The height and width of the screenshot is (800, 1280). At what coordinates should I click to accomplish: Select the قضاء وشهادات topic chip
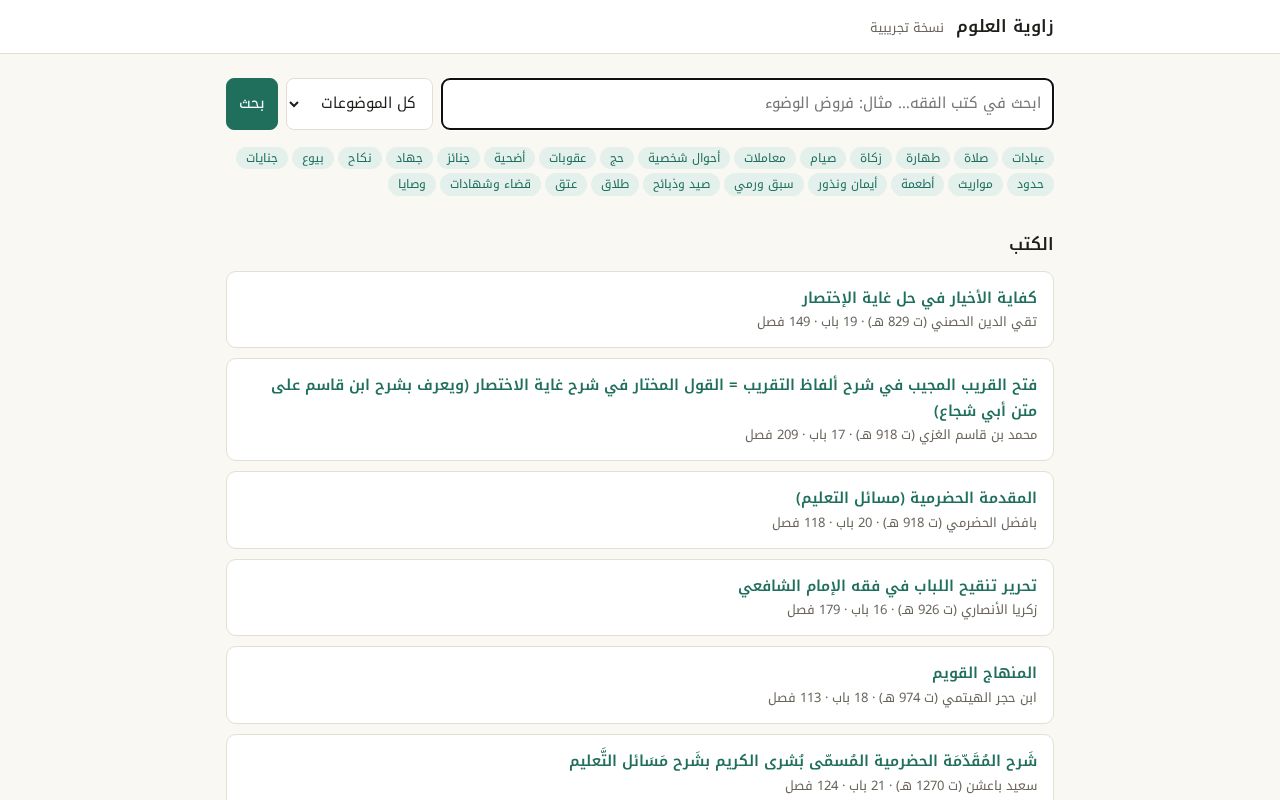[x=490, y=184]
